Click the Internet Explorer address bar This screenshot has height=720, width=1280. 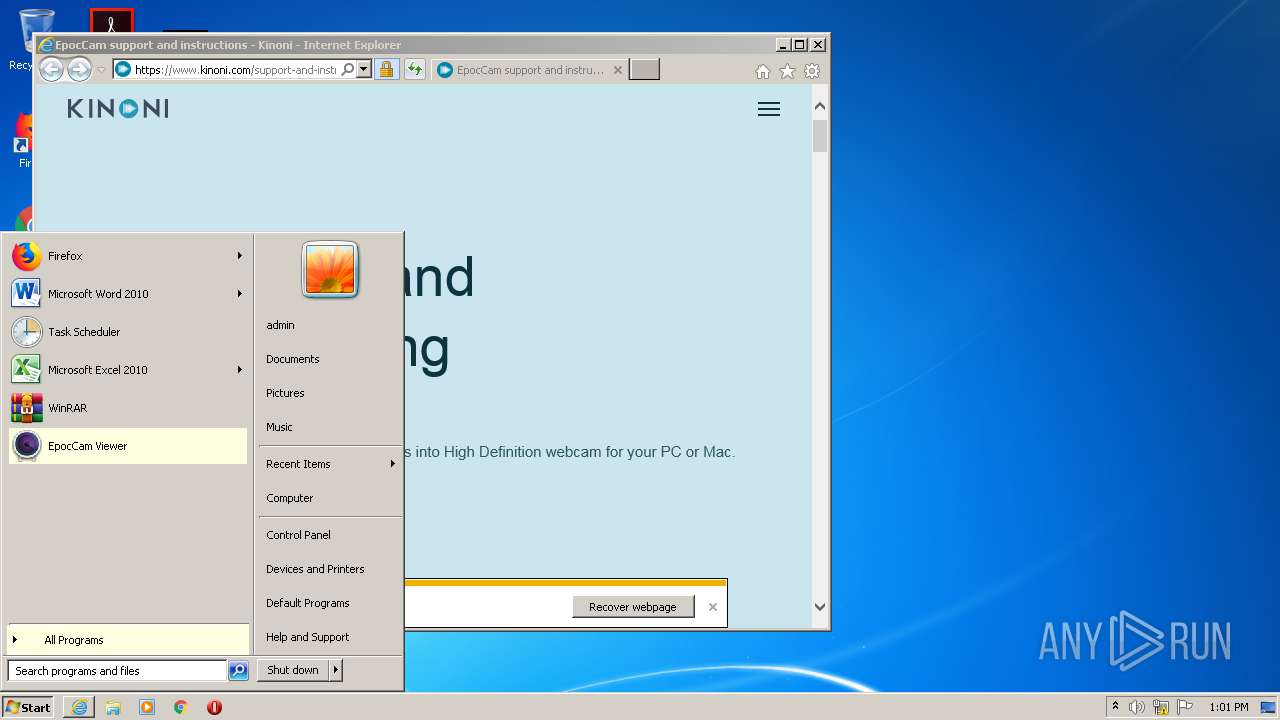[235, 70]
